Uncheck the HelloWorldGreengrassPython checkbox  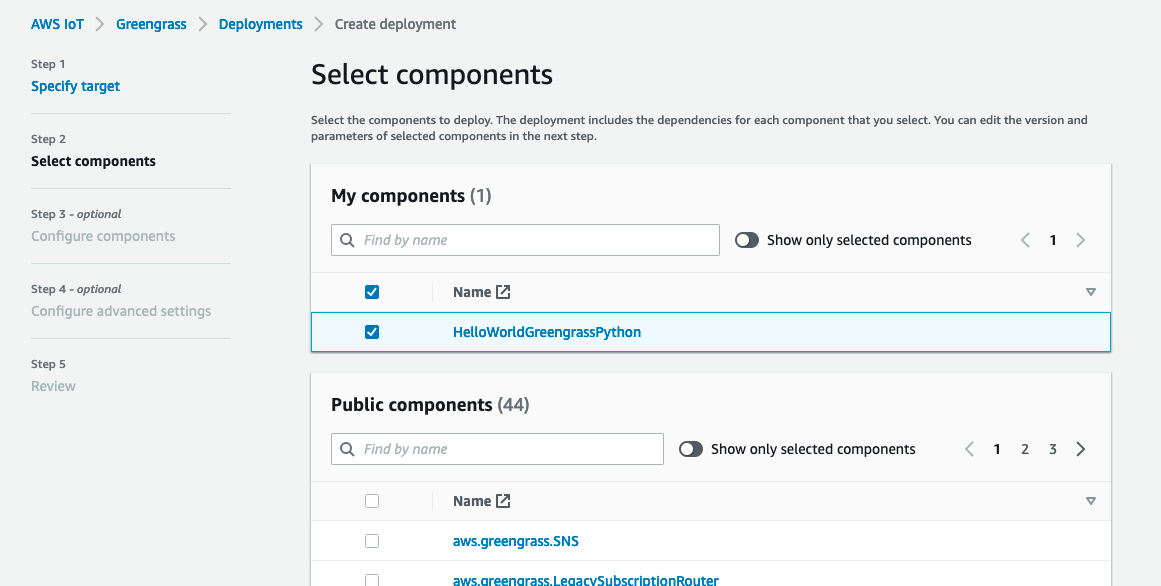point(372,332)
